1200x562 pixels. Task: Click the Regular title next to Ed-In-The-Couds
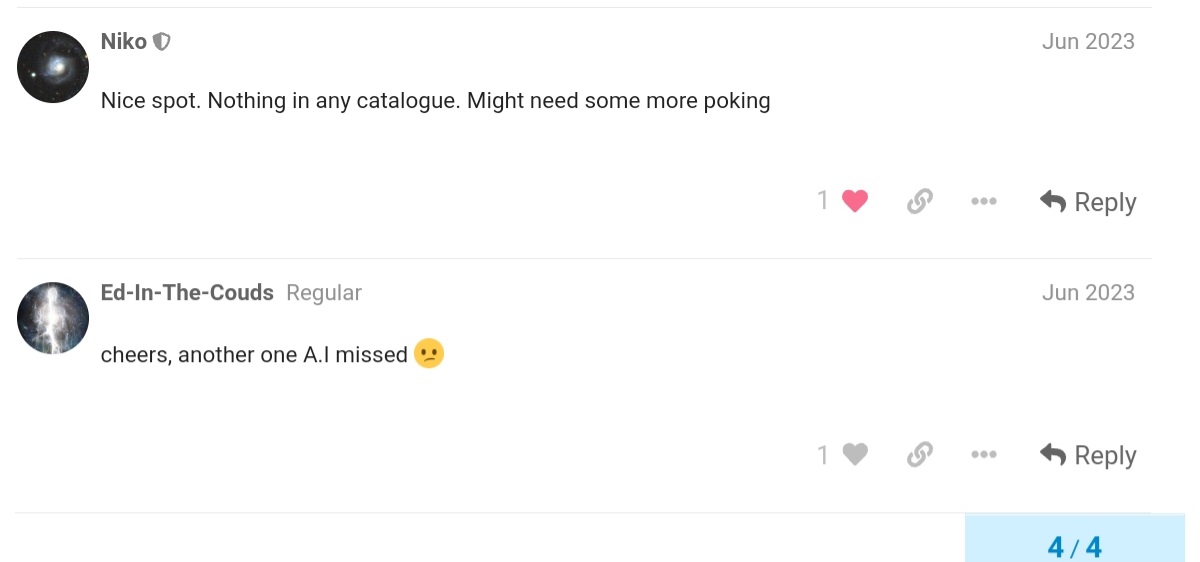[x=324, y=293]
